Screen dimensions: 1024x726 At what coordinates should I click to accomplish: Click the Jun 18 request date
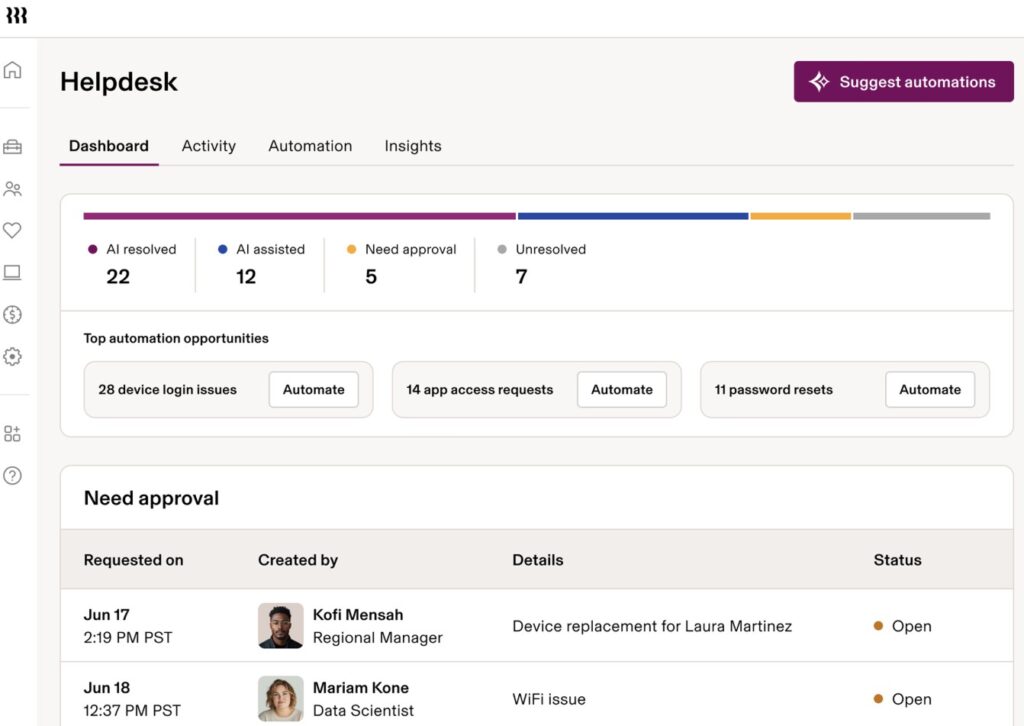[107, 688]
